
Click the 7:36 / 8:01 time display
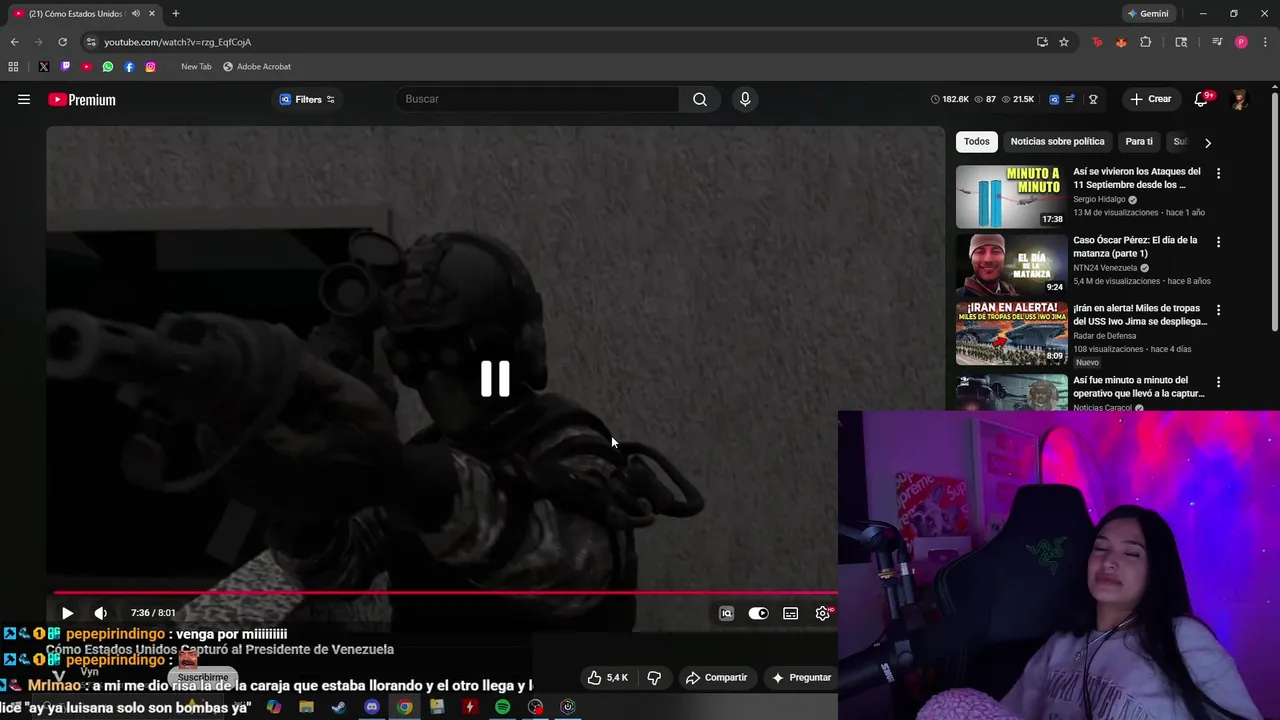153,613
